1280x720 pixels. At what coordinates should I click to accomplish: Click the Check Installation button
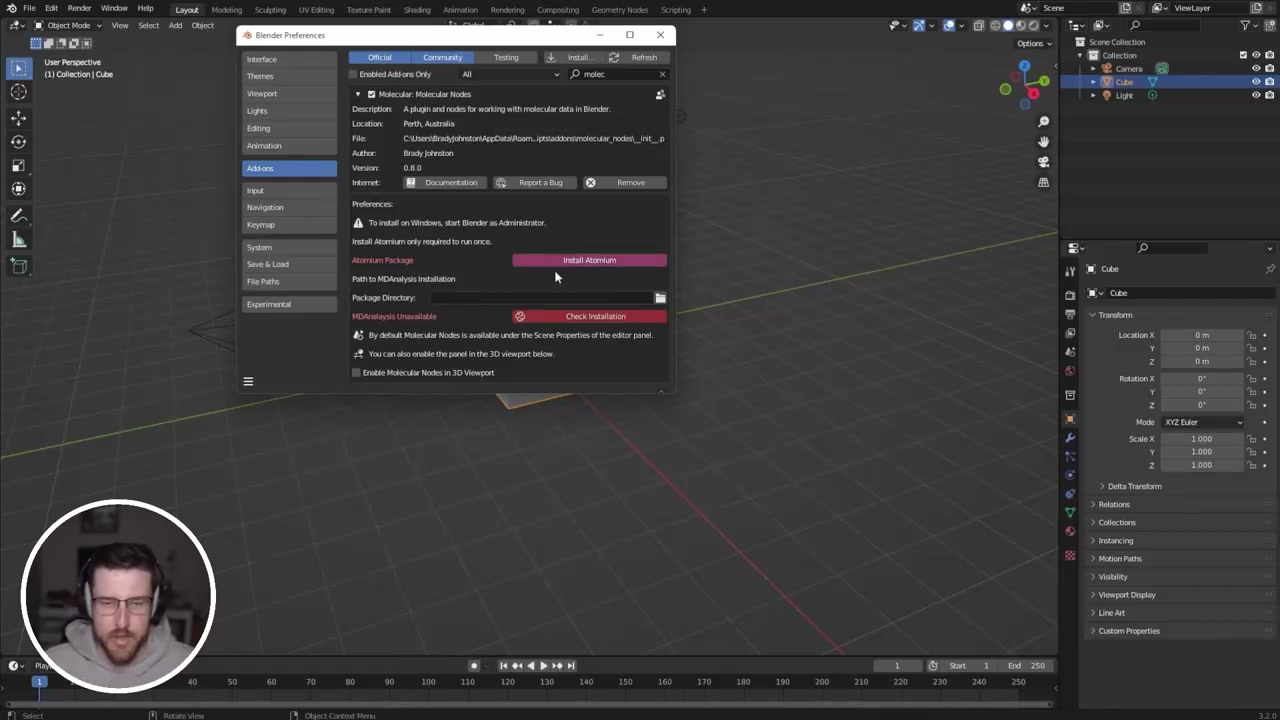(589, 316)
